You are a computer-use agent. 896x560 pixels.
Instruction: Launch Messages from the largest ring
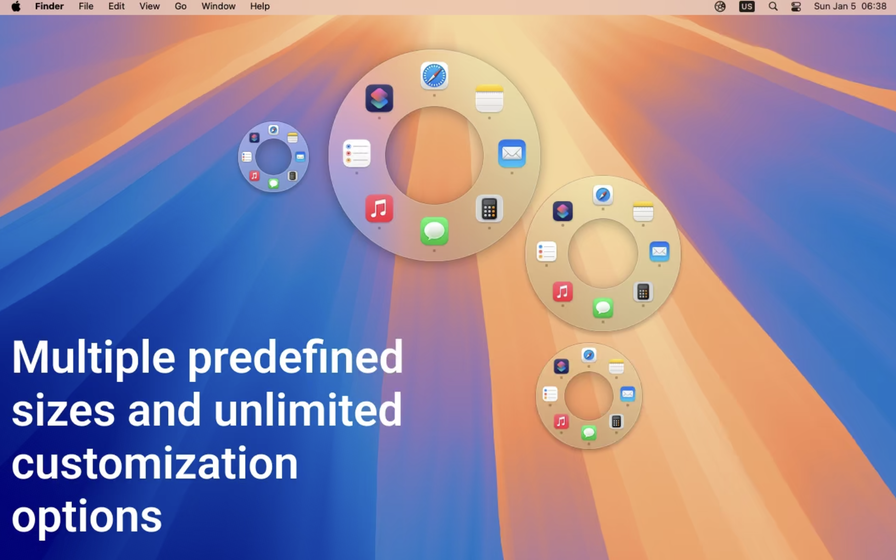(x=434, y=231)
